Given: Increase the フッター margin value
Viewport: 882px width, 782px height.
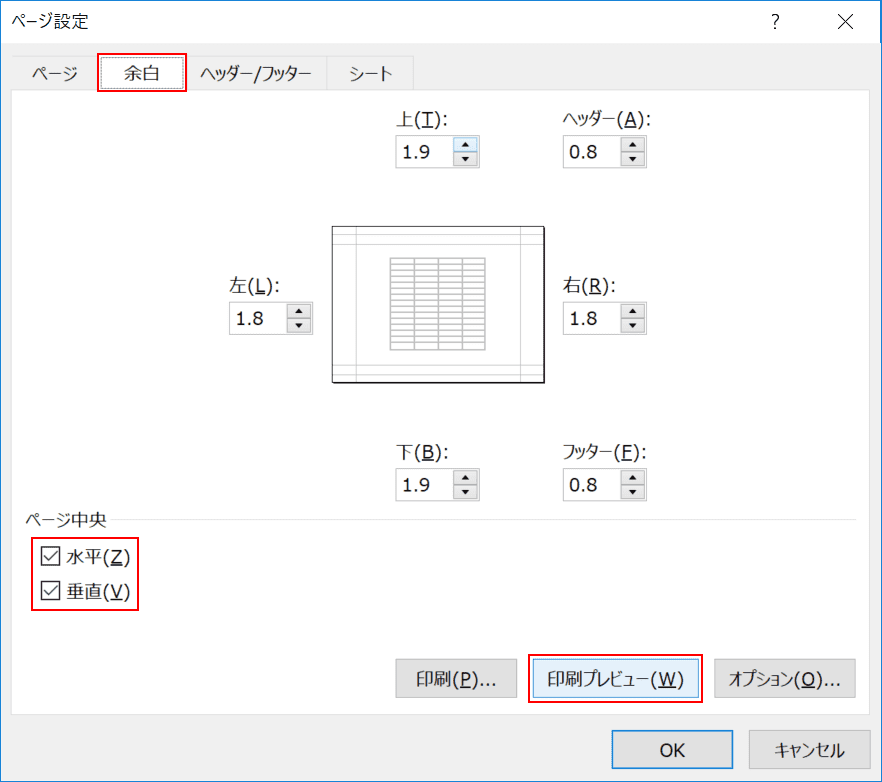Looking at the screenshot, I should (632, 478).
